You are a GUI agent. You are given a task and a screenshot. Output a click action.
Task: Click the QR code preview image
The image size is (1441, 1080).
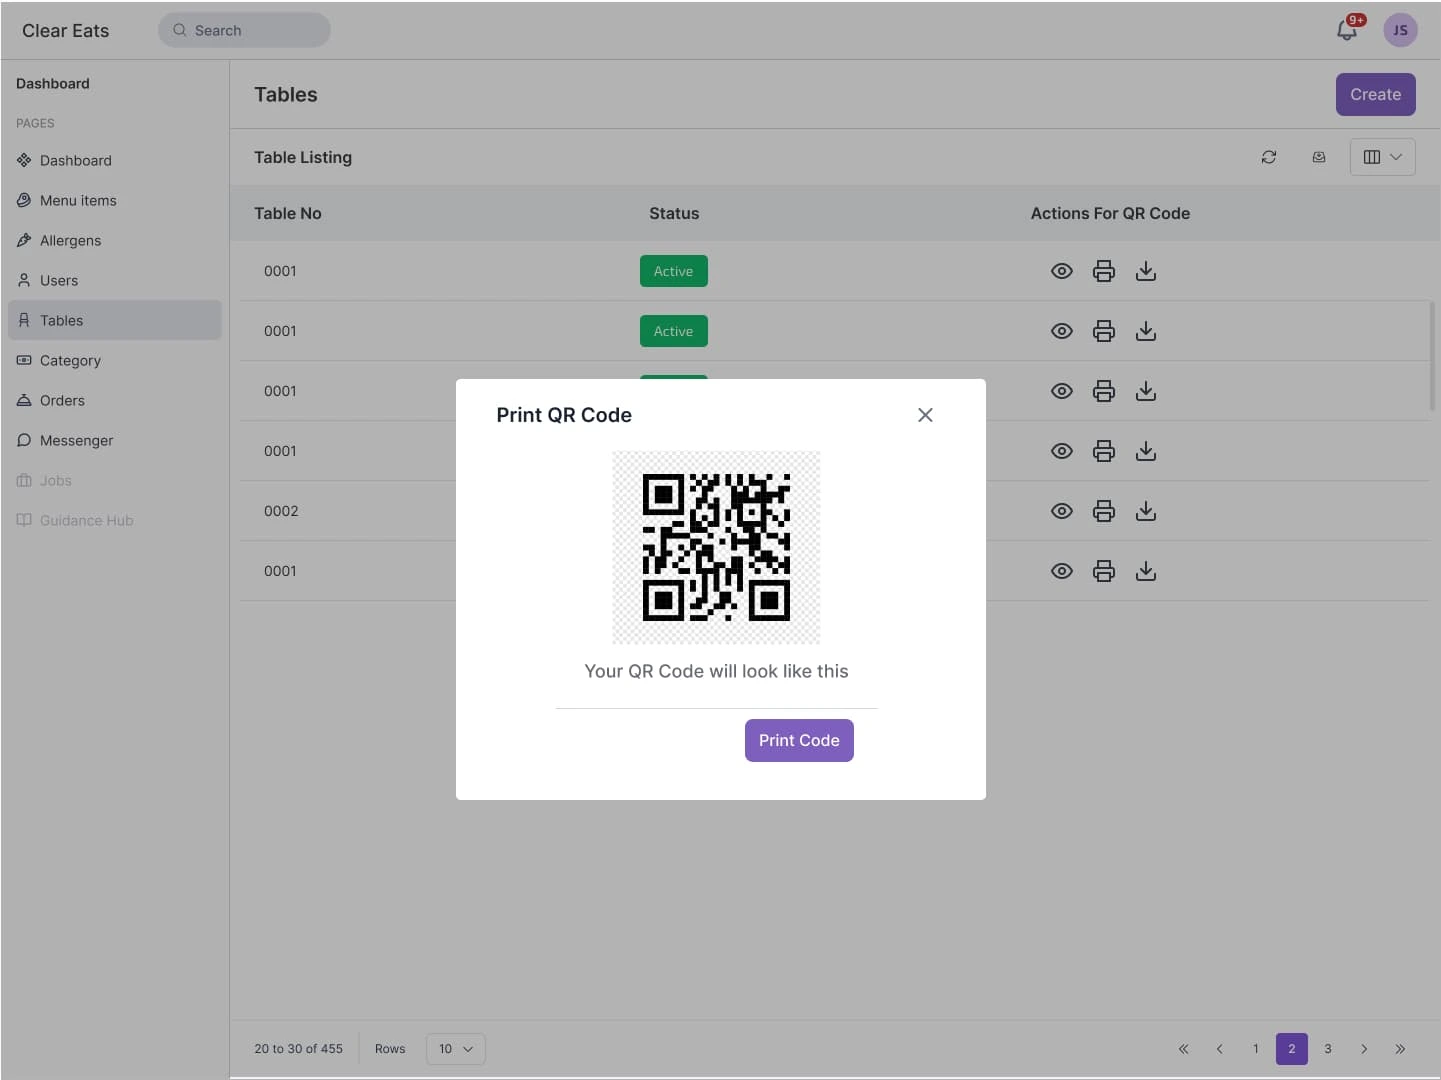point(716,547)
